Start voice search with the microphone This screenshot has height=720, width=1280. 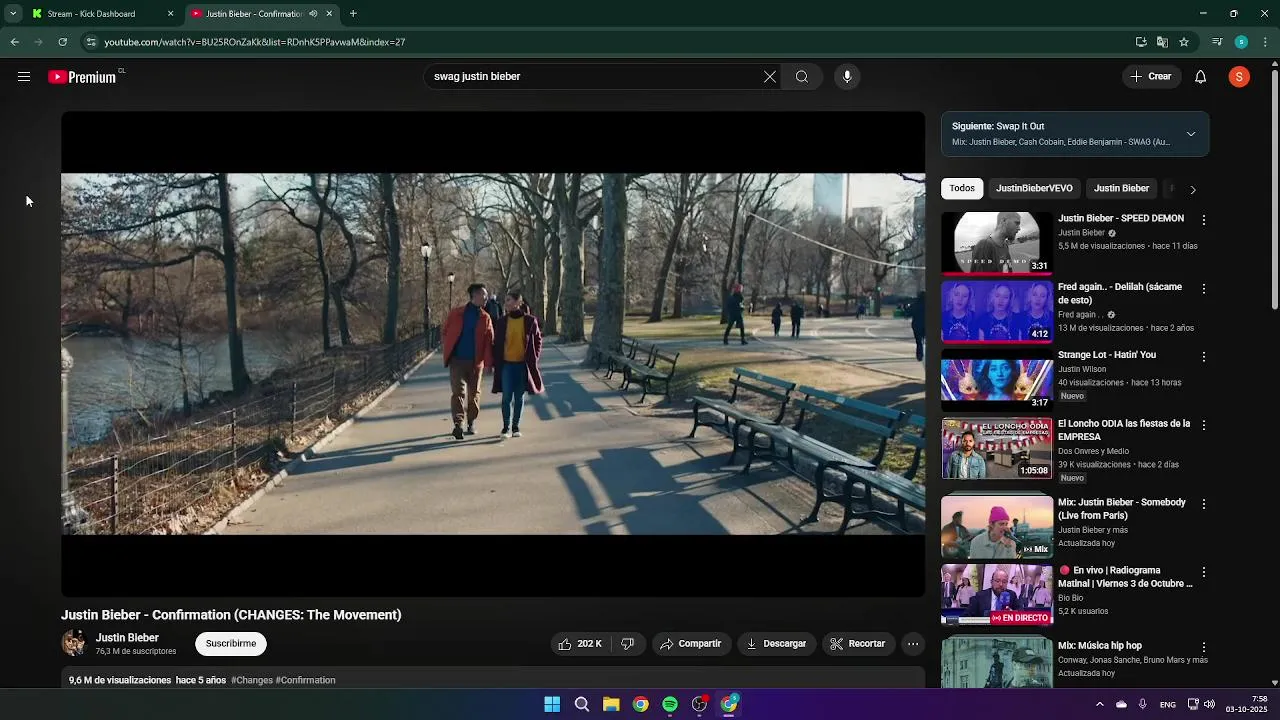[x=847, y=77]
